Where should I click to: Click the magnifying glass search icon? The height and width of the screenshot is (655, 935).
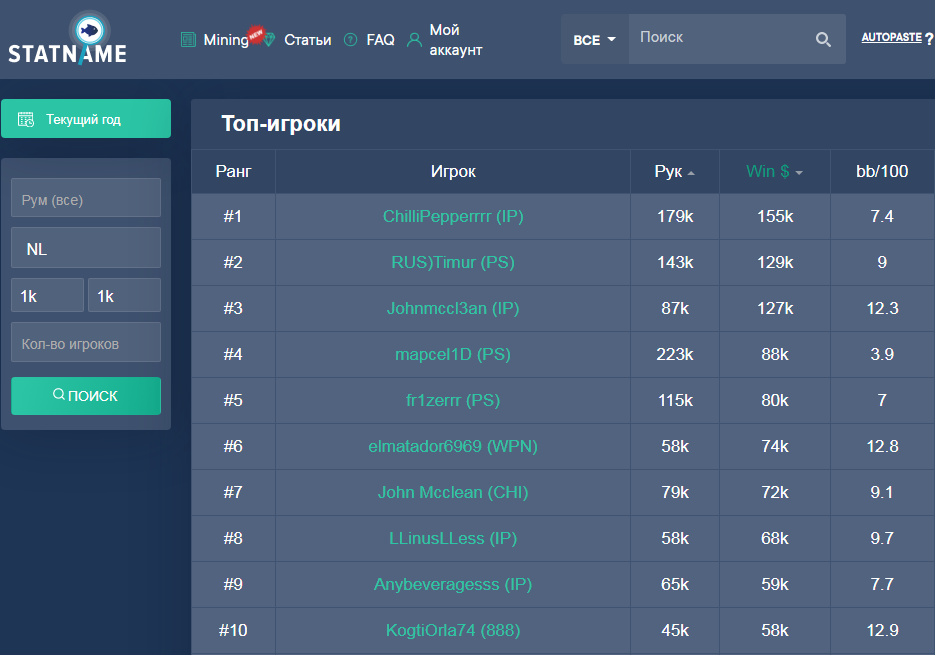tap(823, 40)
